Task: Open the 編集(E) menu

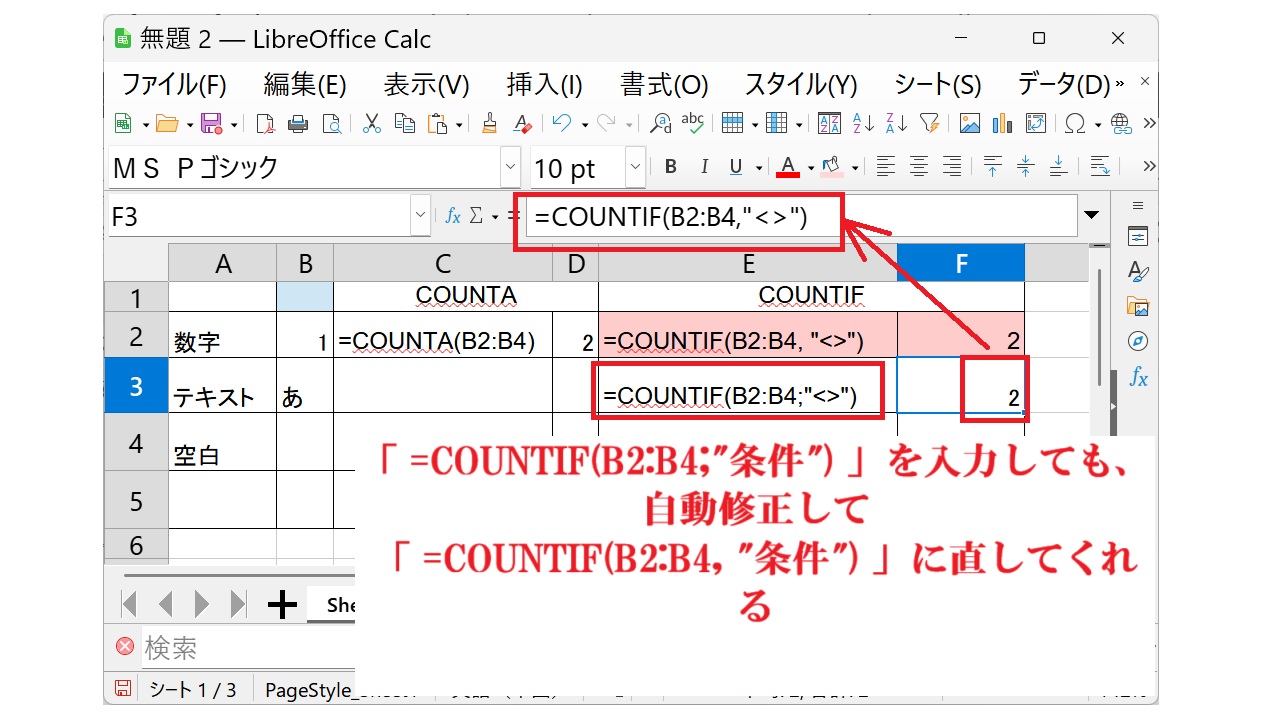Action: pos(305,85)
